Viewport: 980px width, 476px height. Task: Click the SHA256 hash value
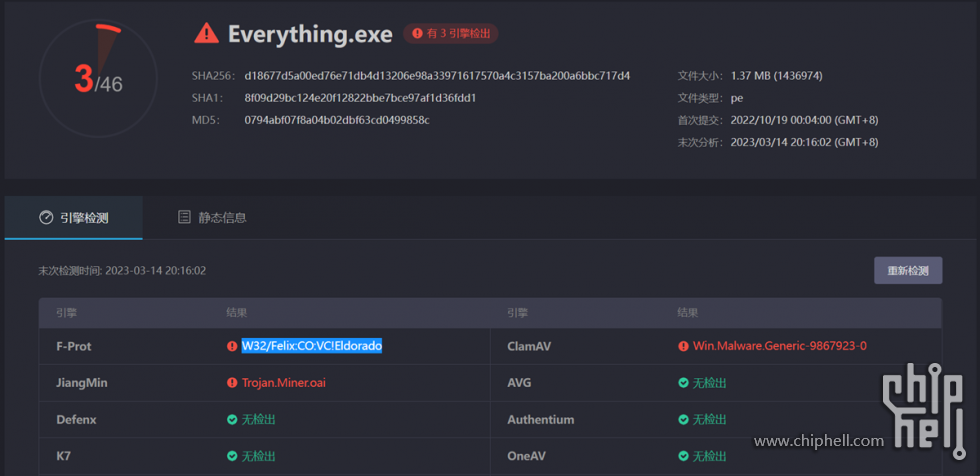pos(437,76)
